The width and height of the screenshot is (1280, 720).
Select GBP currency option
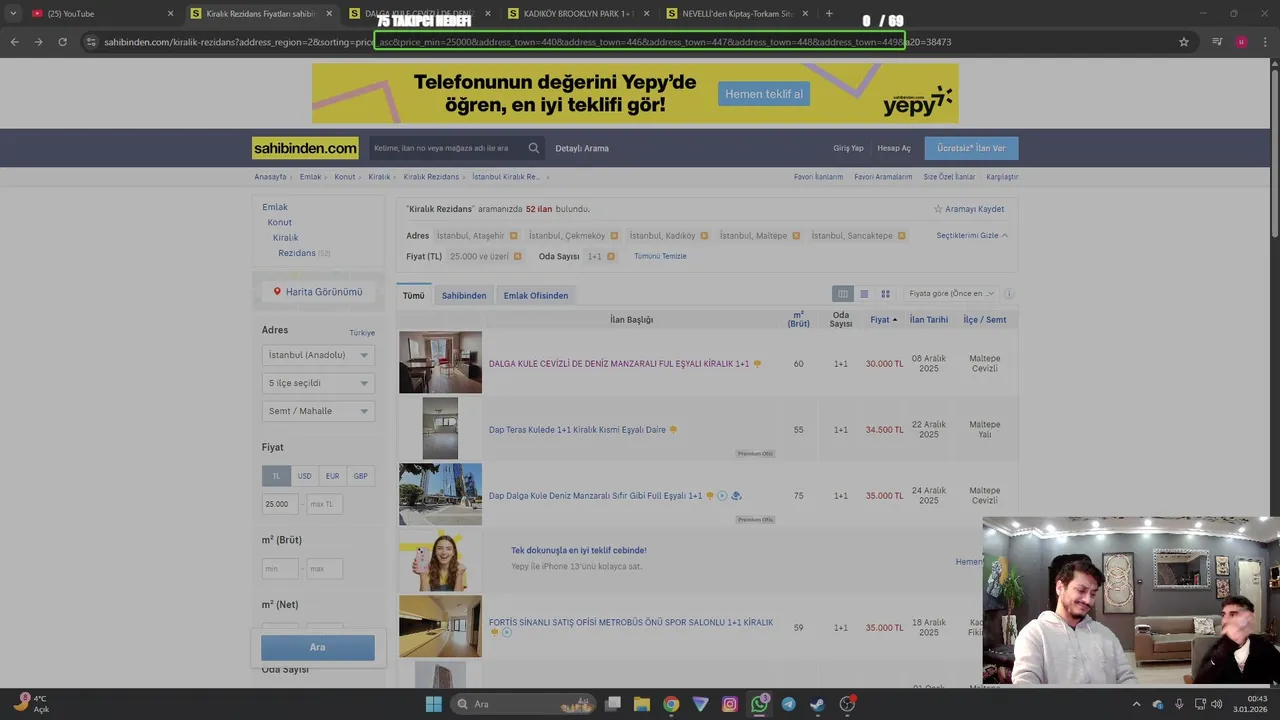click(360, 476)
